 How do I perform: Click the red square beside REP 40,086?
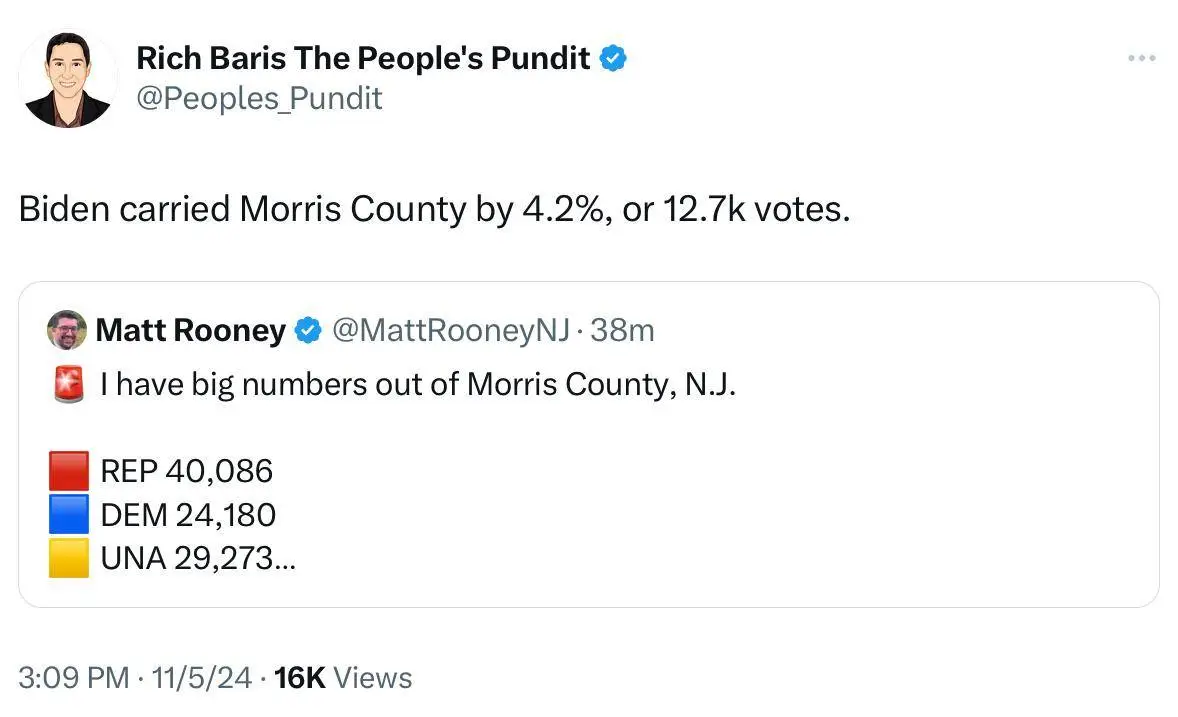point(69,471)
